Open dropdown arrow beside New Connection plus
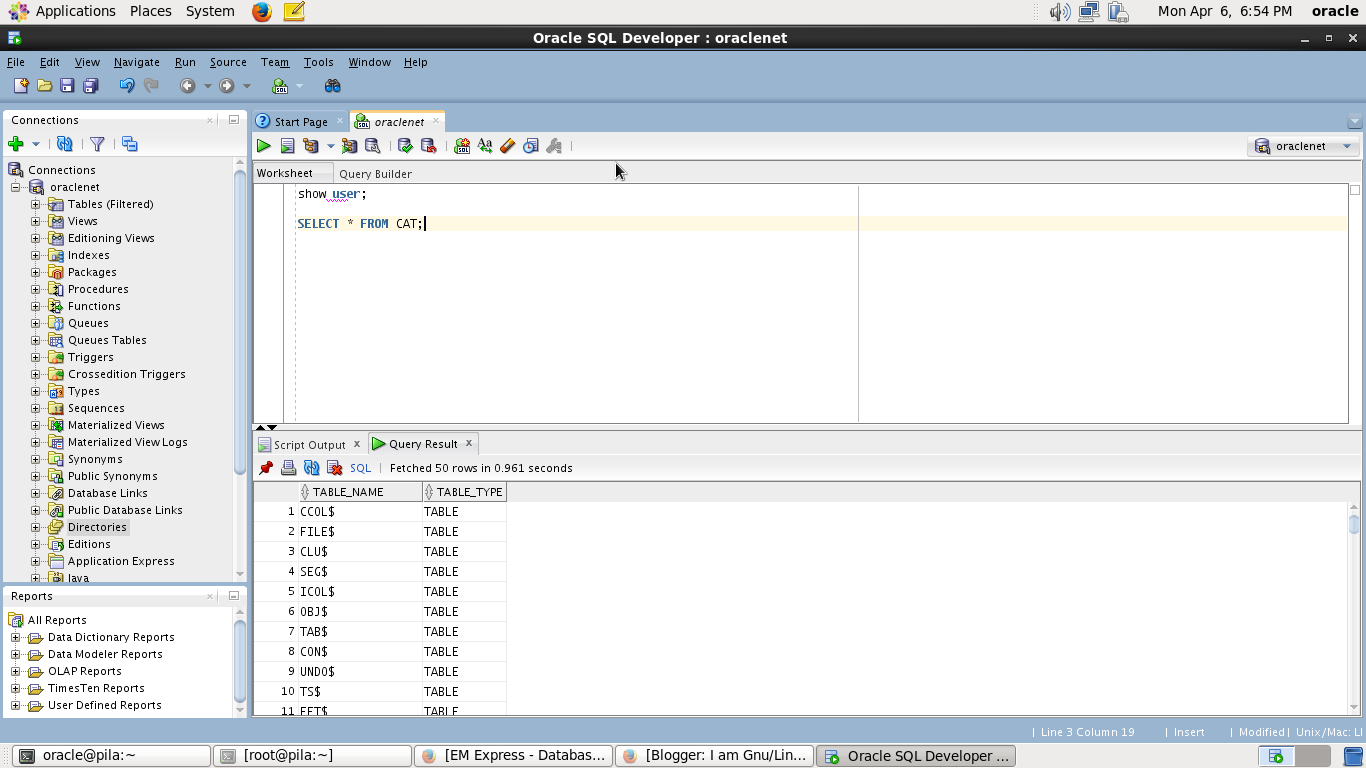Screen dimensions: 1366x768 click(36, 144)
